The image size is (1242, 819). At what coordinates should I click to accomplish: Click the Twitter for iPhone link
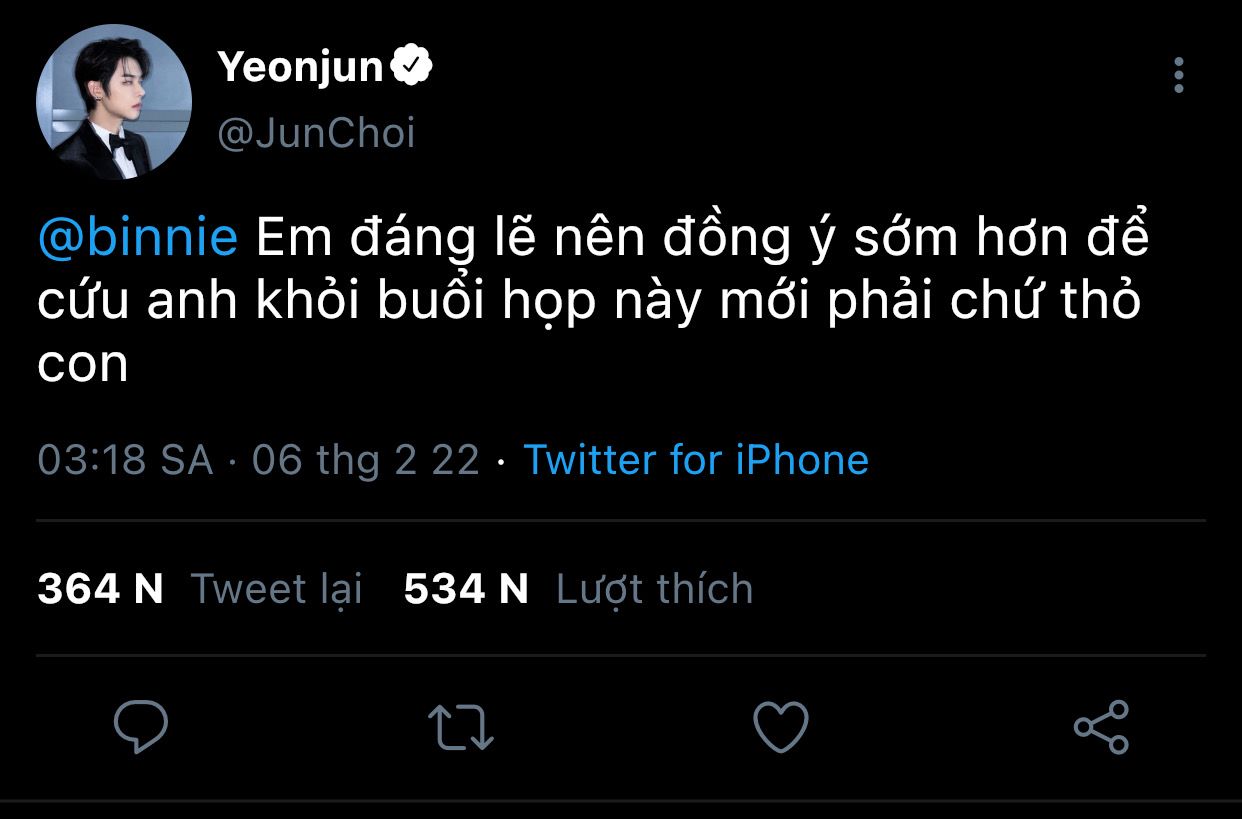point(696,459)
